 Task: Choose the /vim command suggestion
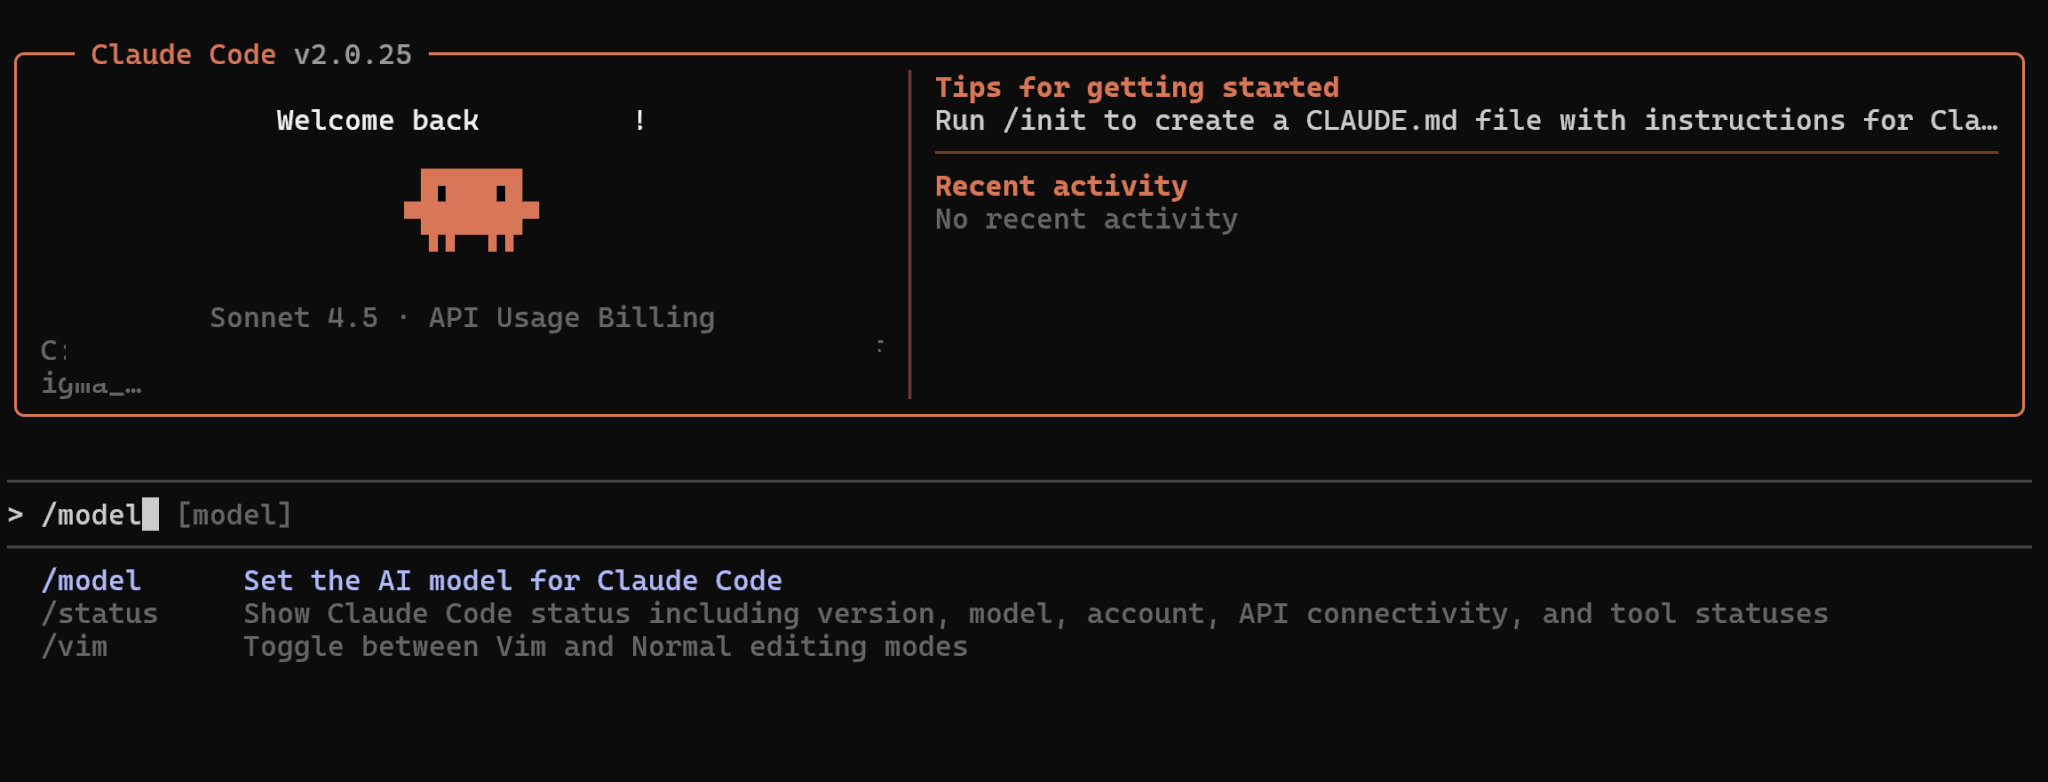pos(74,647)
